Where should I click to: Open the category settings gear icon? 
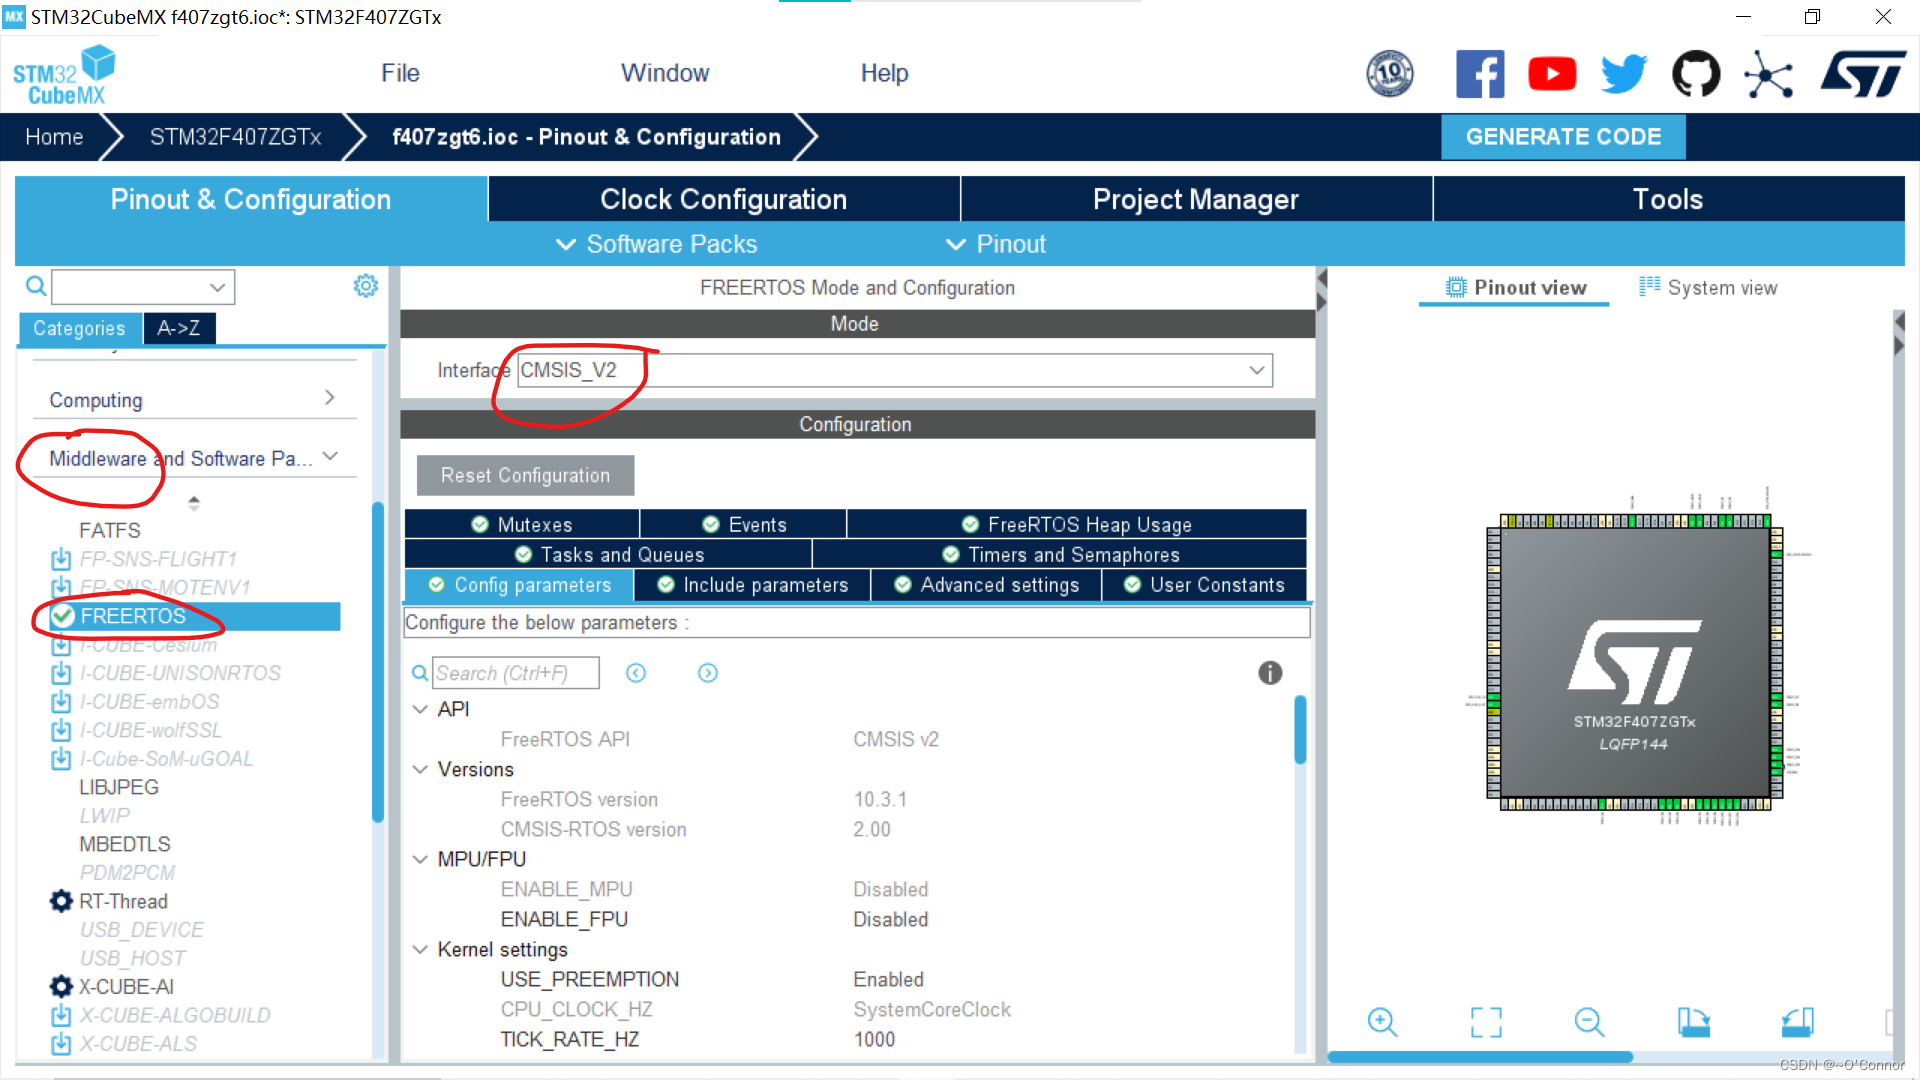[366, 286]
